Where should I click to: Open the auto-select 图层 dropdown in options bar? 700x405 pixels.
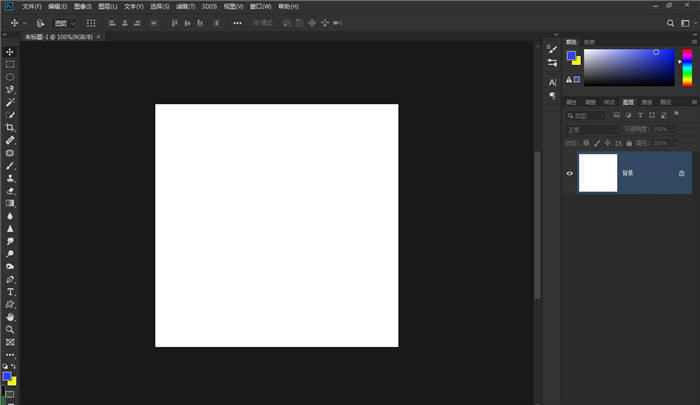coord(65,22)
